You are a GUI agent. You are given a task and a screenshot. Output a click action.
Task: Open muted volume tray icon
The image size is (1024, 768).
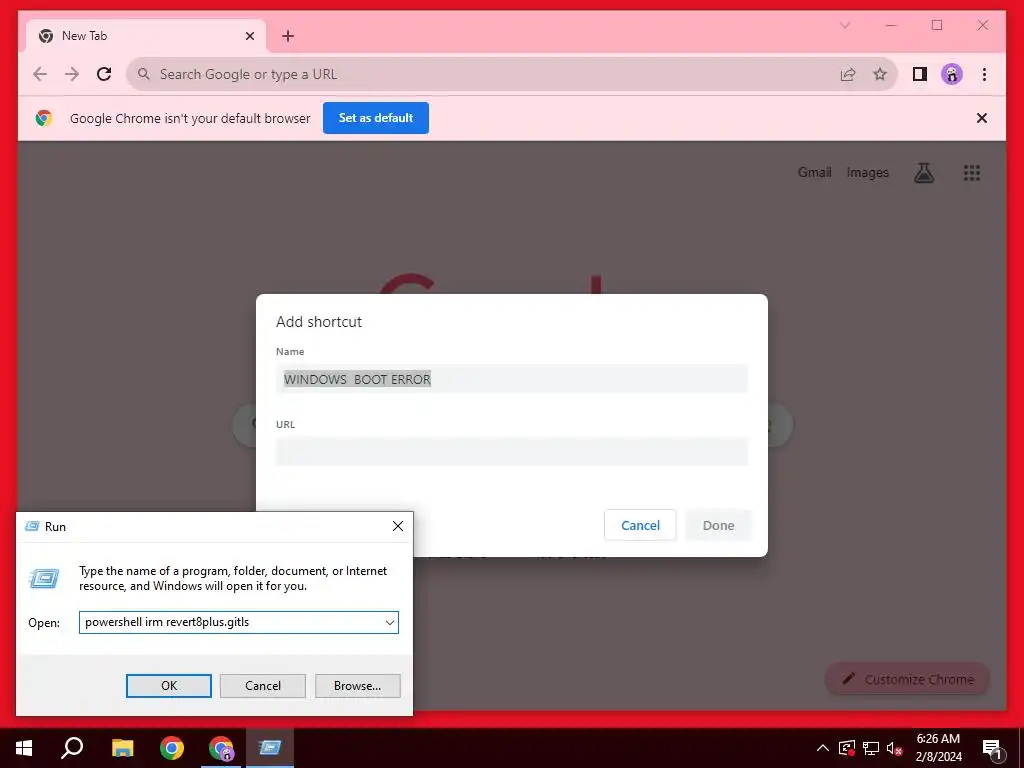(894, 748)
